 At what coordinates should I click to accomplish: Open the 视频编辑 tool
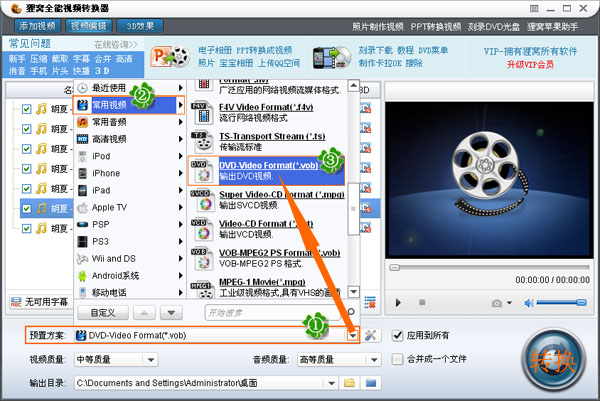point(89,26)
